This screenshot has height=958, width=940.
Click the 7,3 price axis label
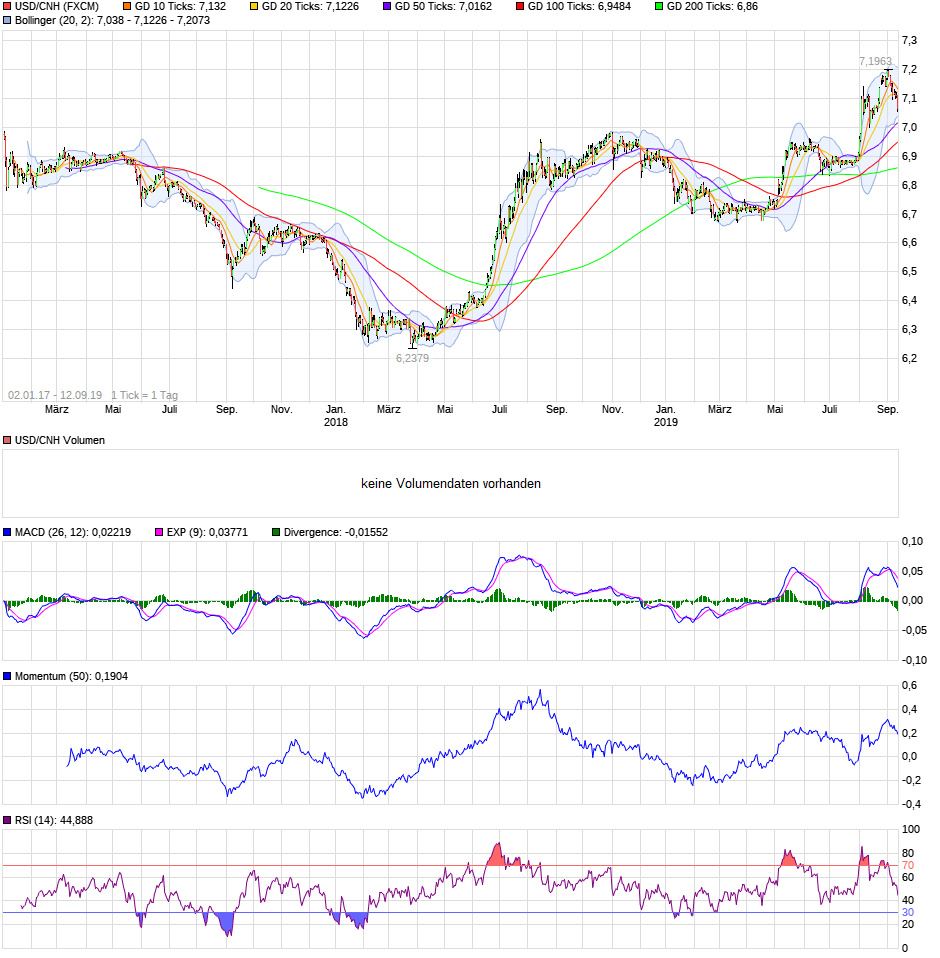click(909, 41)
